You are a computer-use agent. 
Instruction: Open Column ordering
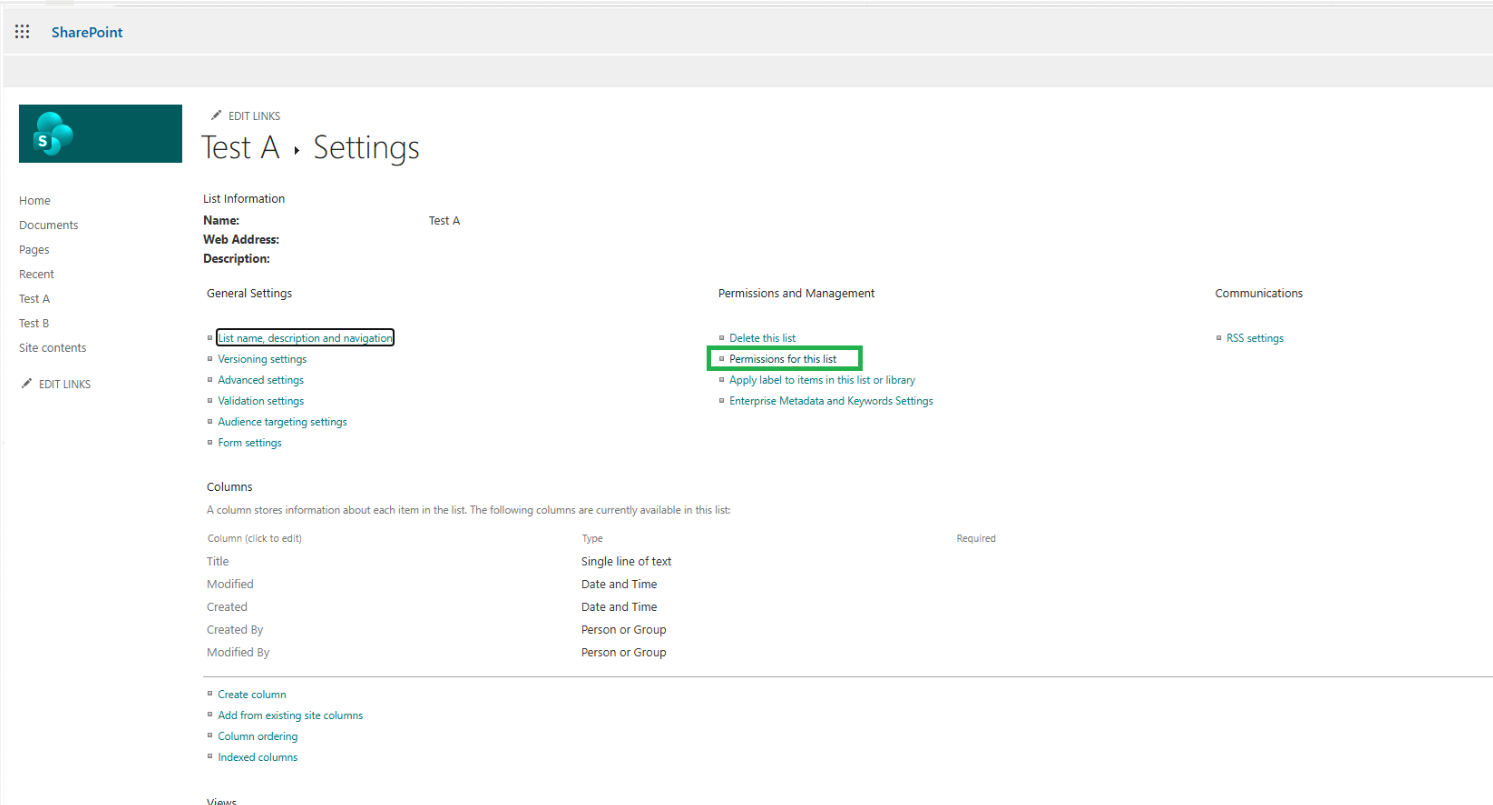point(258,736)
